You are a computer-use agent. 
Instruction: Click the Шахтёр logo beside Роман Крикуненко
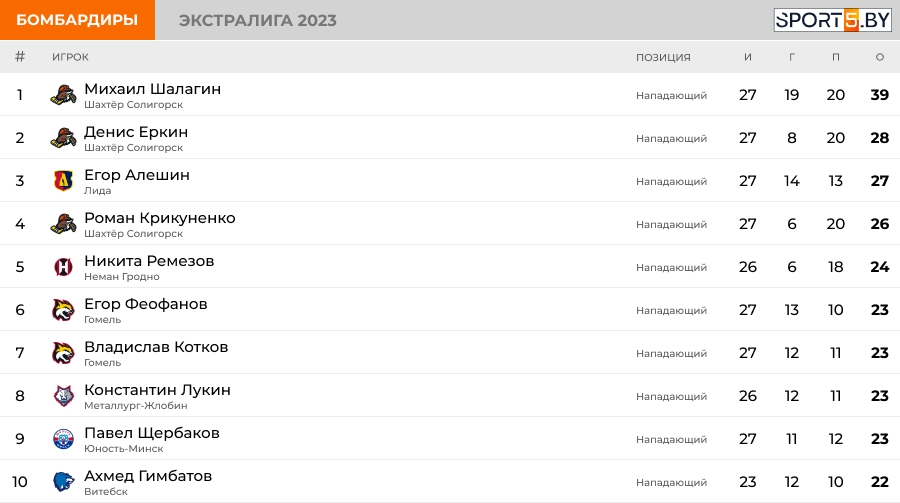pyautogui.click(x=63, y=224)
